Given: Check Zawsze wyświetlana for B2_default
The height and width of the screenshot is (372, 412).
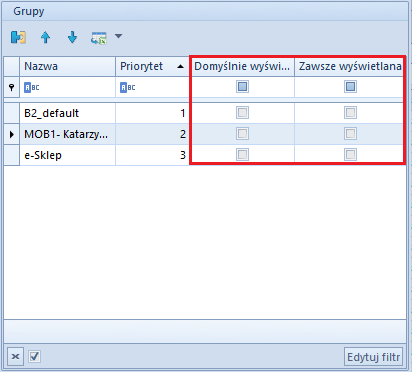Looking at the screenshot, I should tap(350, 113).
